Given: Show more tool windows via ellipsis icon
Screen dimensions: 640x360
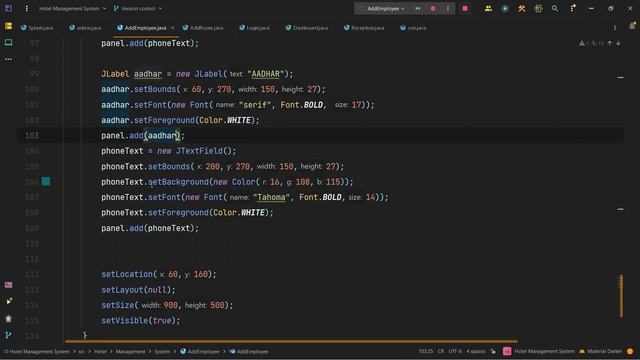Looking at the screenshot, I should [x=9, y=59].
